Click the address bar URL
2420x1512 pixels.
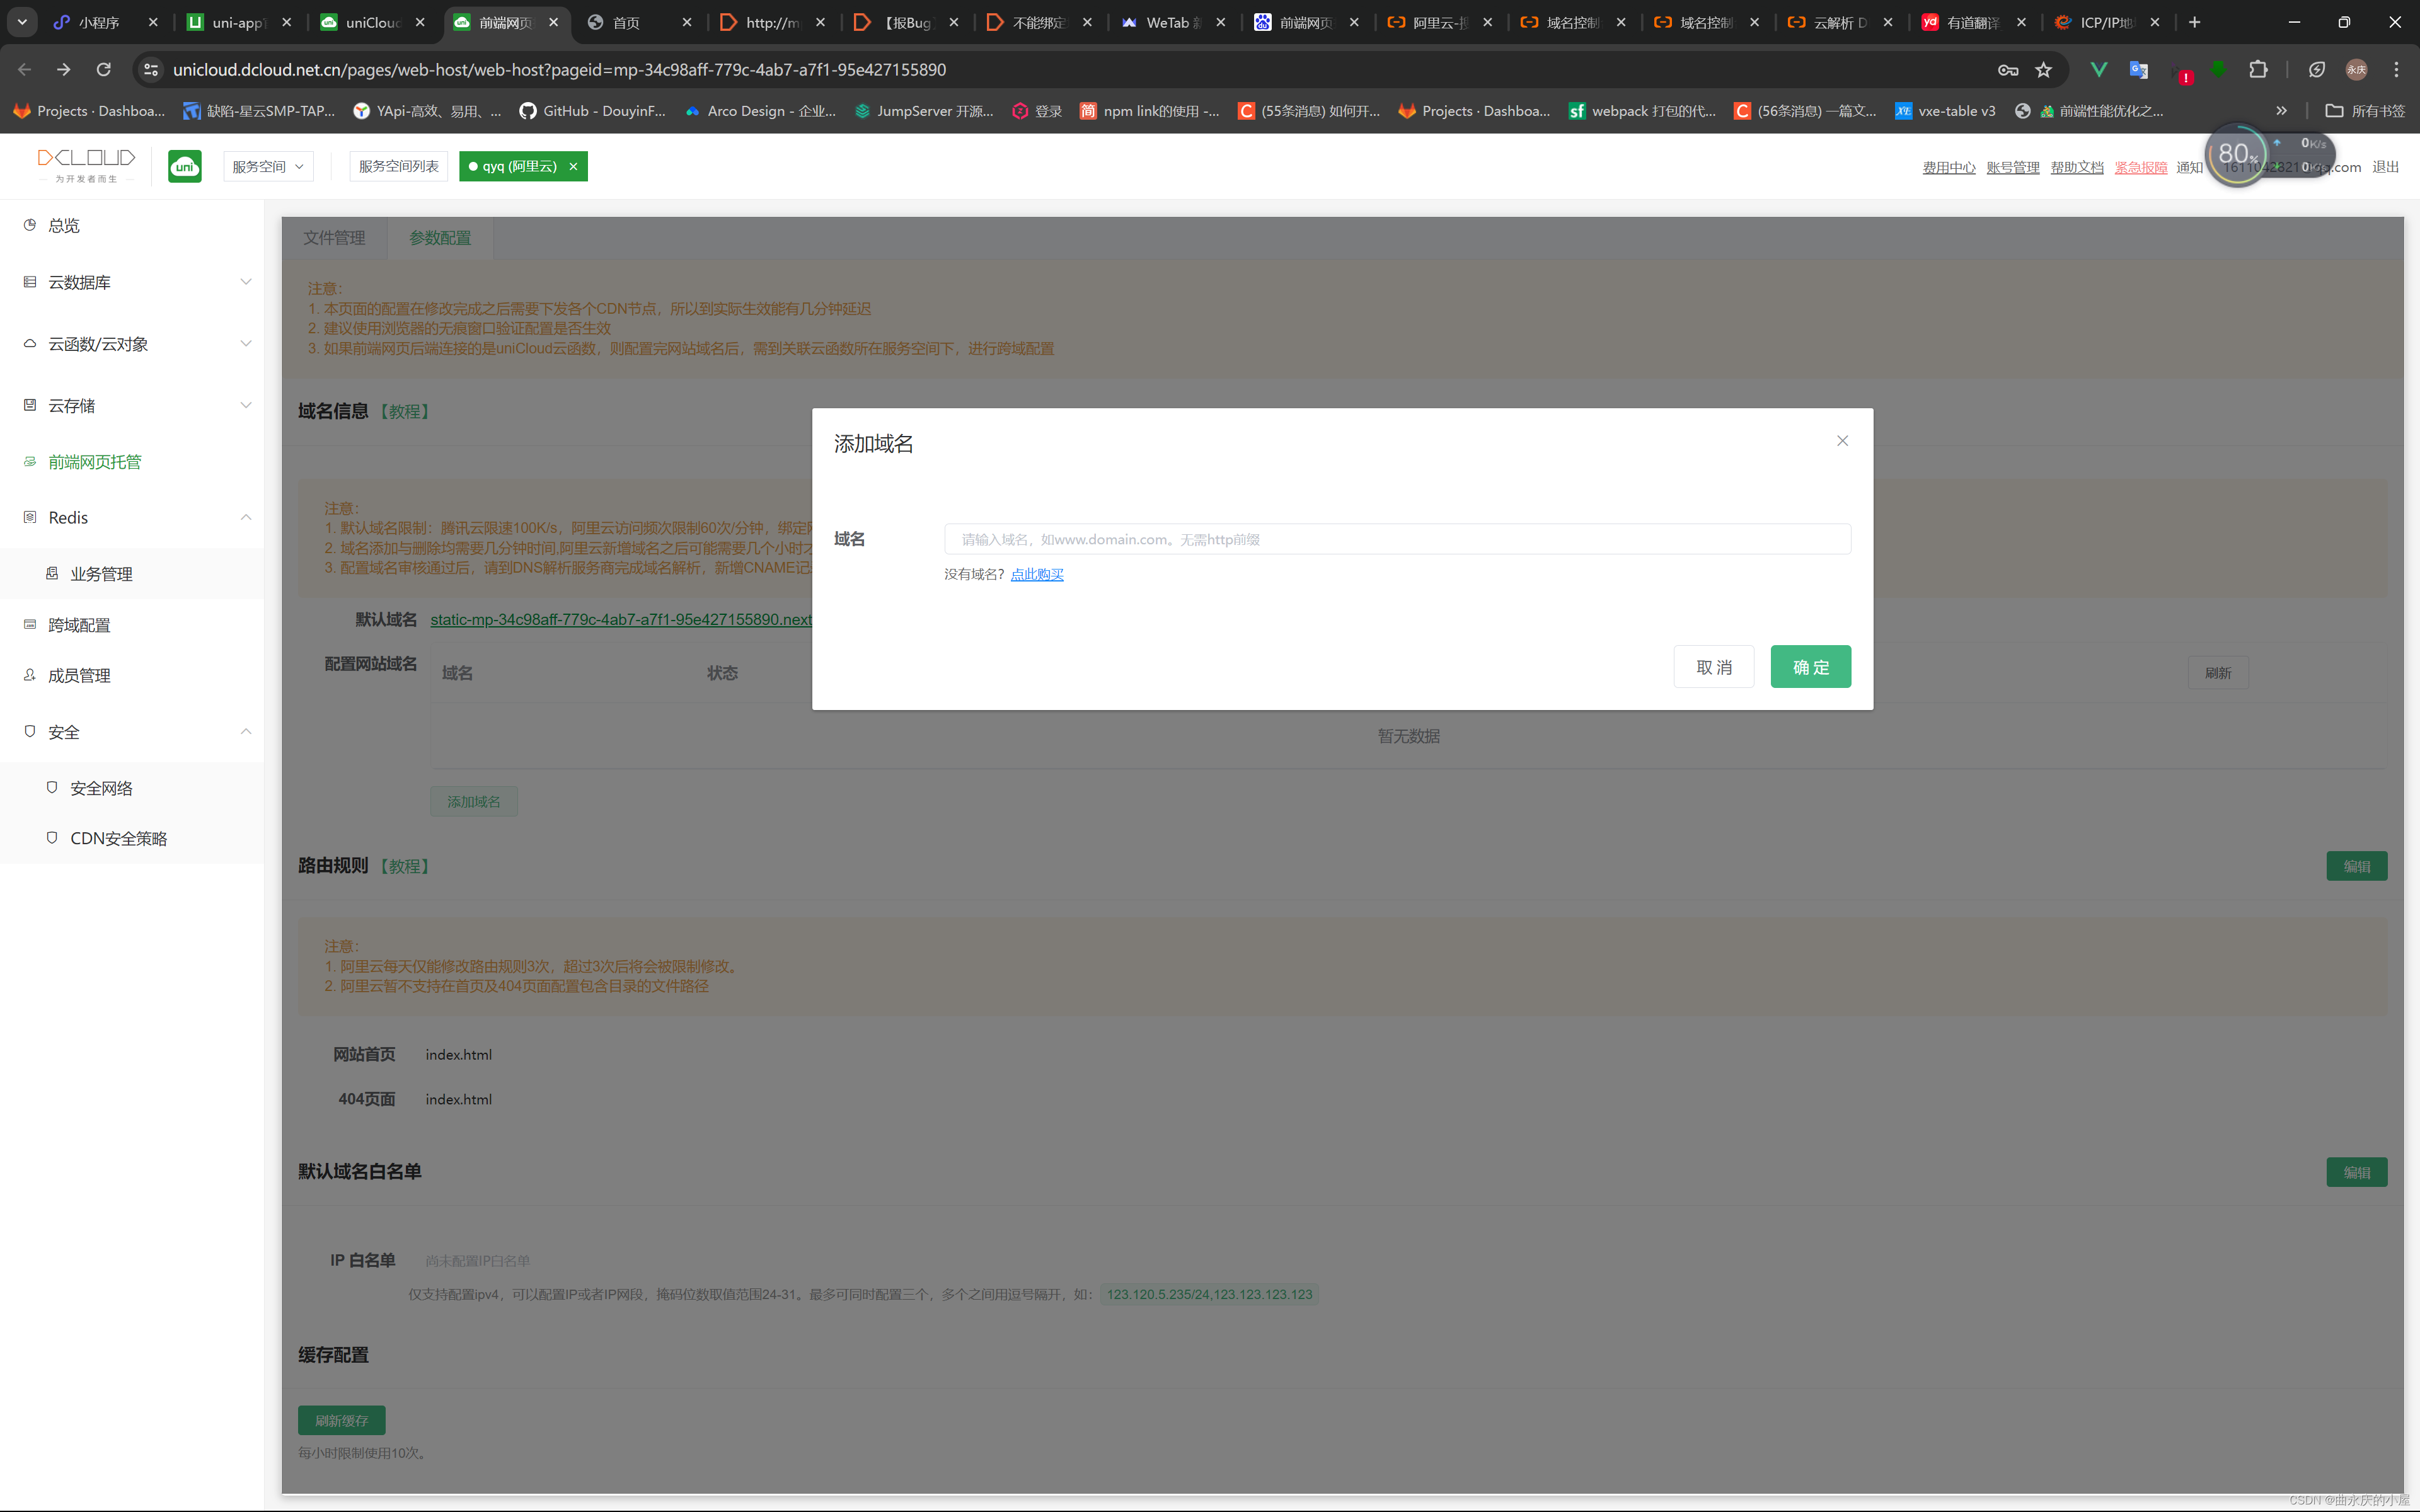[x=559, y=69]
